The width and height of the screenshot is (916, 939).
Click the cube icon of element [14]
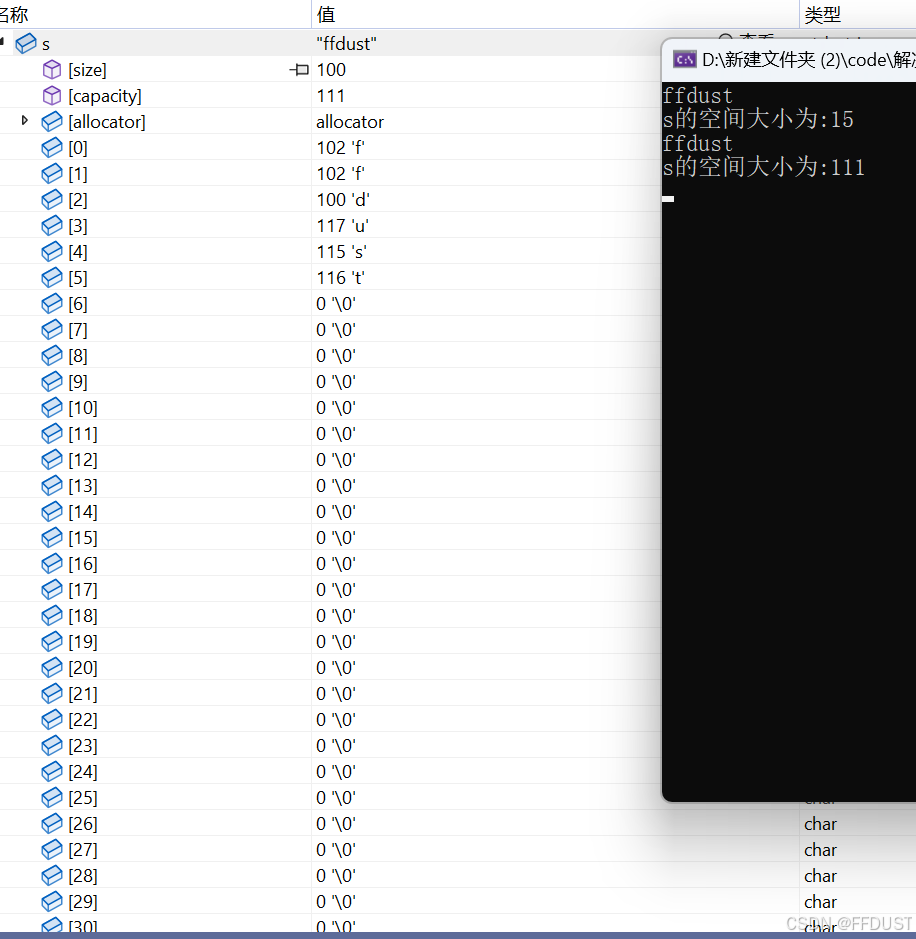52,511
